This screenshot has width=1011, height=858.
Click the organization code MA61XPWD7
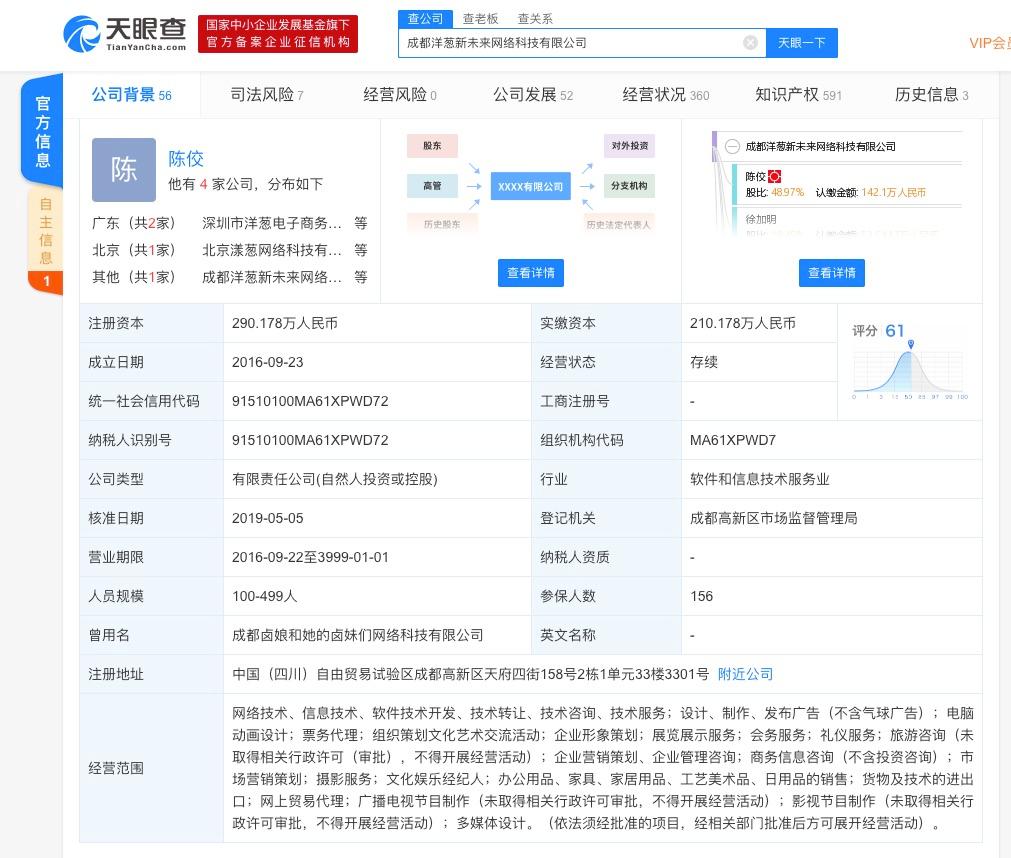733,440
